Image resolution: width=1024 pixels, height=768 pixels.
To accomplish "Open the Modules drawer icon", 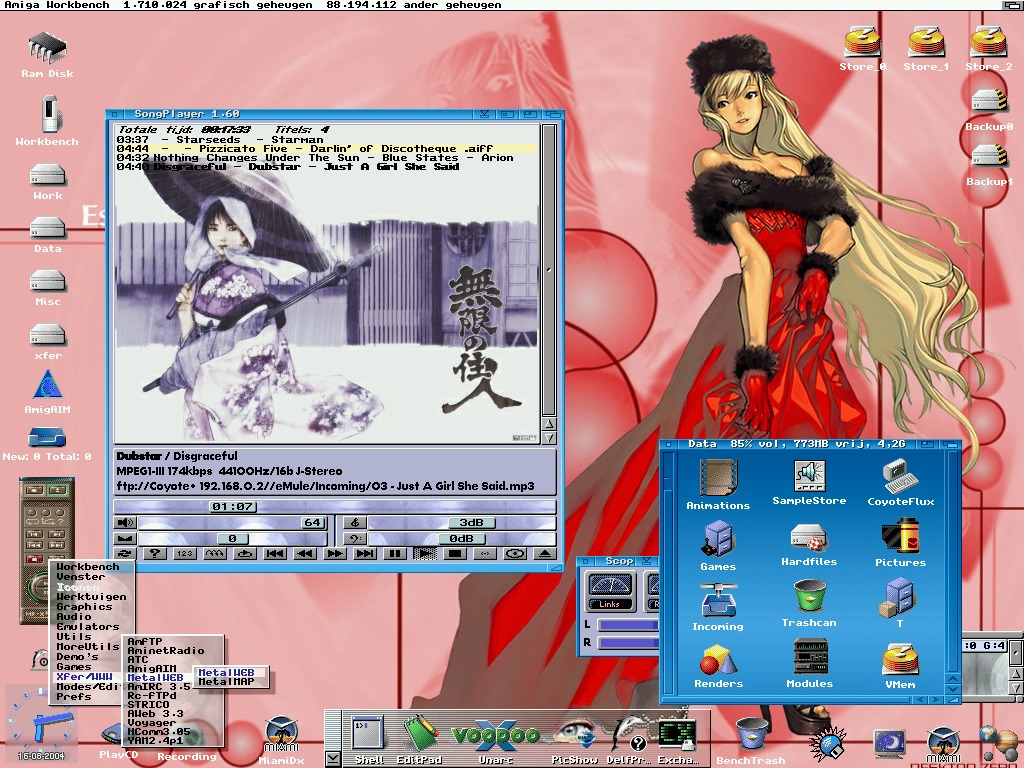I will (x=809, y=664).
